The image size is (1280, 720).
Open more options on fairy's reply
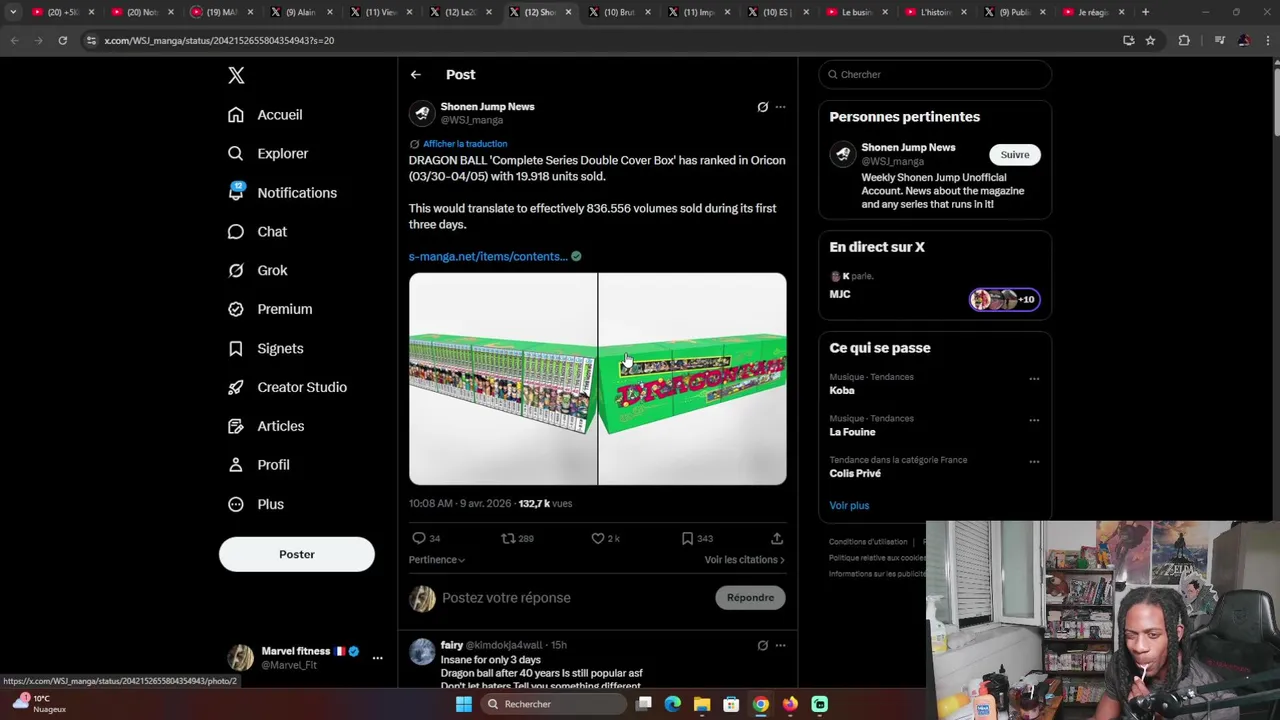tap(781, 646)
